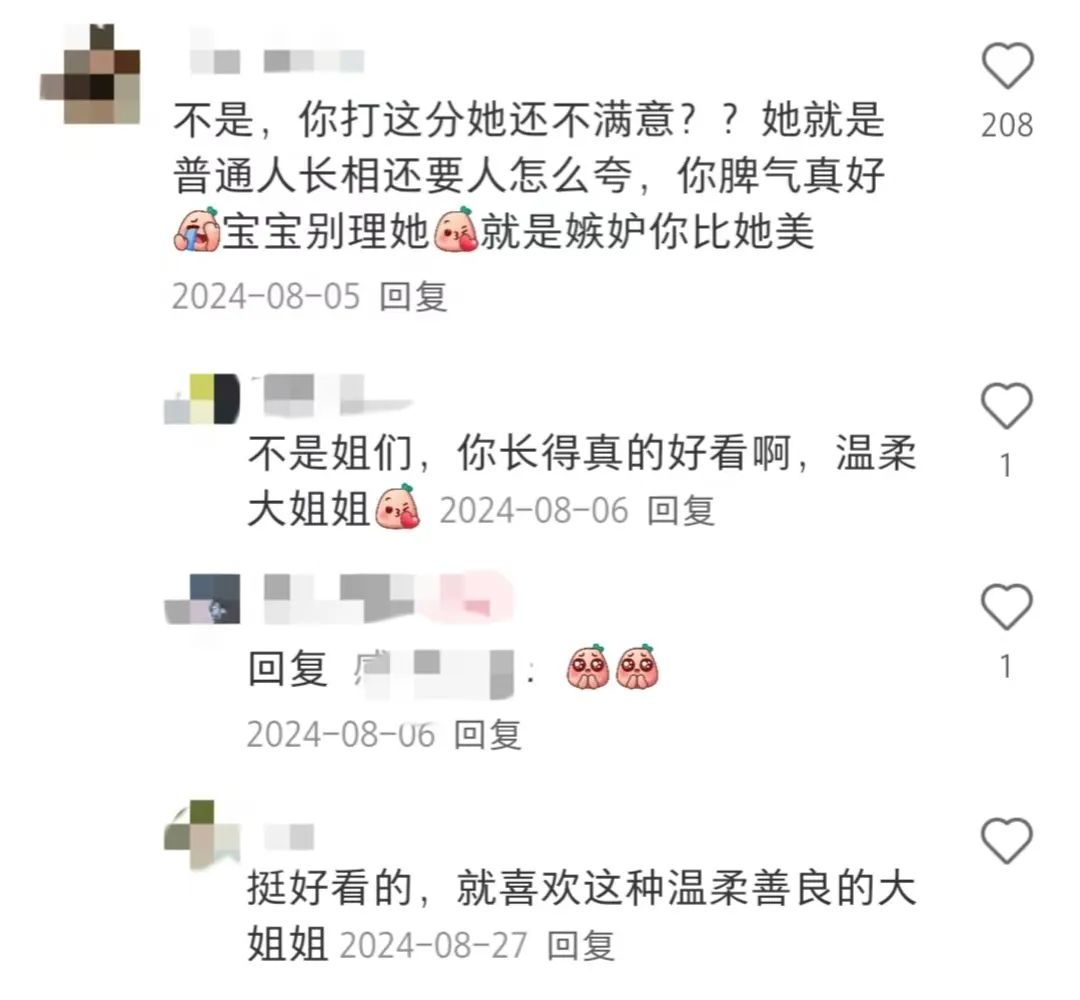The height and width of the screenshot is (1000, 1080).
Task: Tap 回复 under the 2024-08-05 comment
Action: pyautogui.click(x=414, y=296)
